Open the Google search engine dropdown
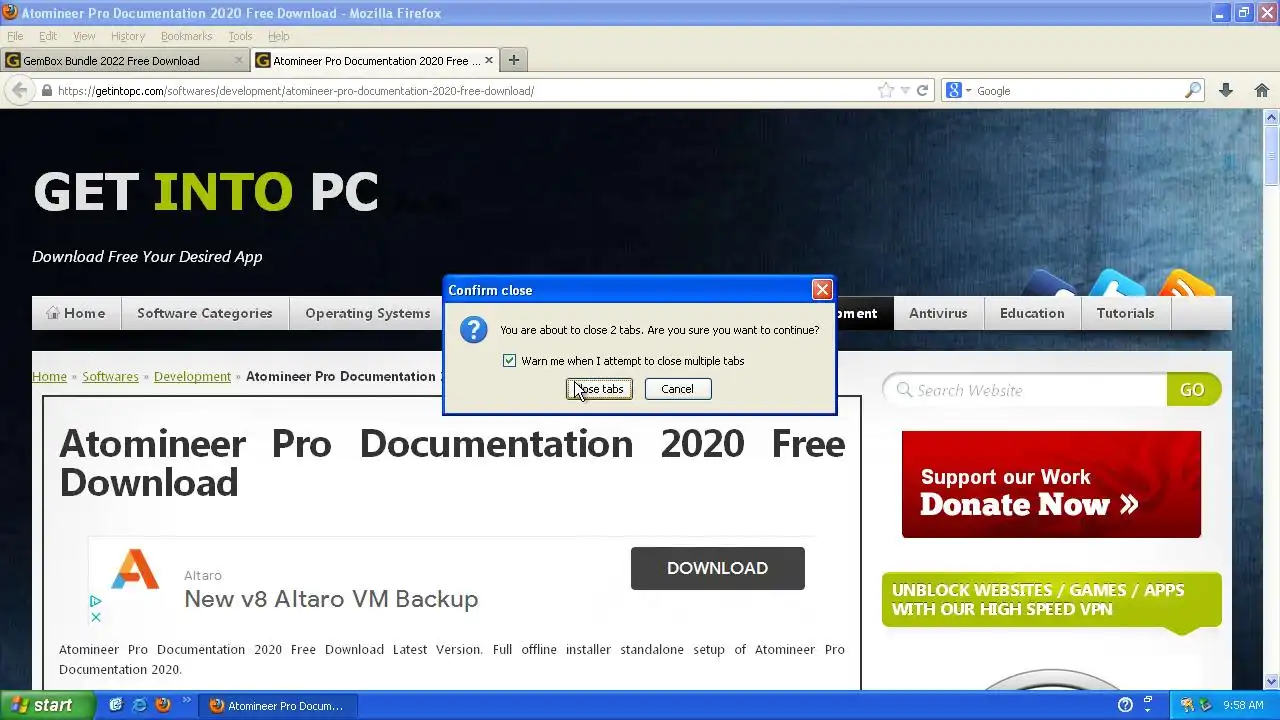Image resolution: width=1280 pixels, height=720 pixels. point(957,90)
